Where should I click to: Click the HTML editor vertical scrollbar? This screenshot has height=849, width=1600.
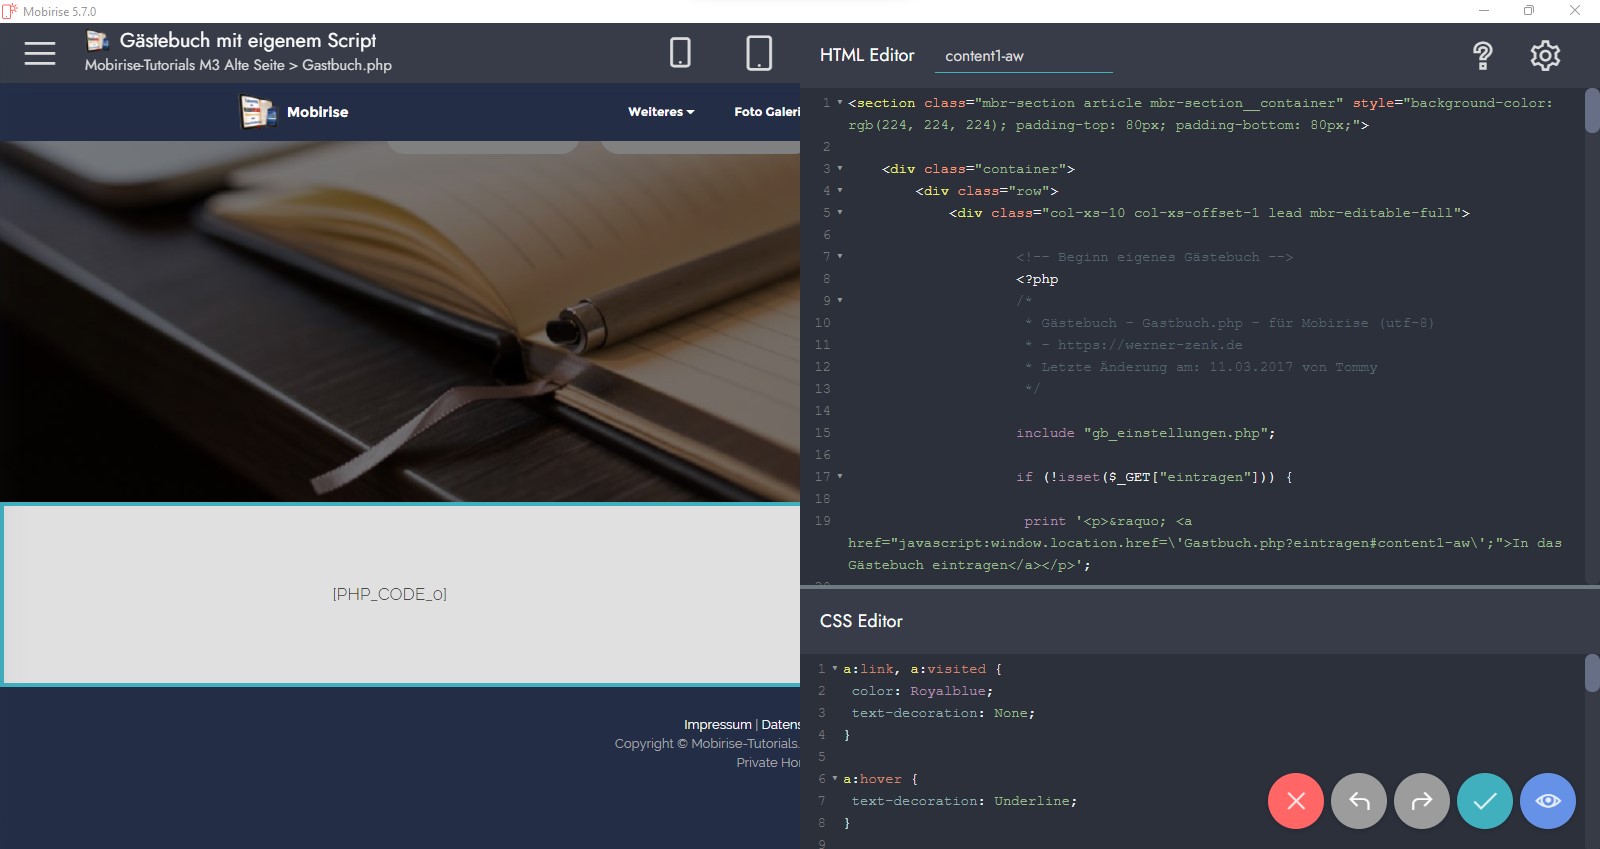click(1591, 111)
